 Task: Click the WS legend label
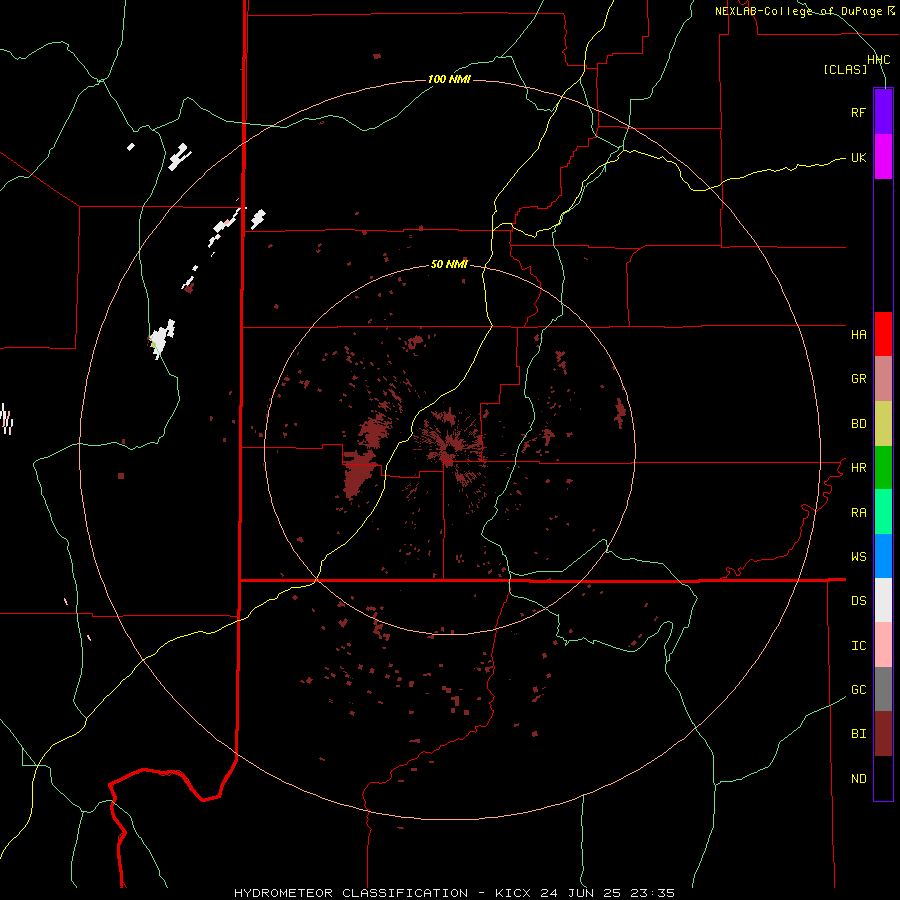coord(858,557)
